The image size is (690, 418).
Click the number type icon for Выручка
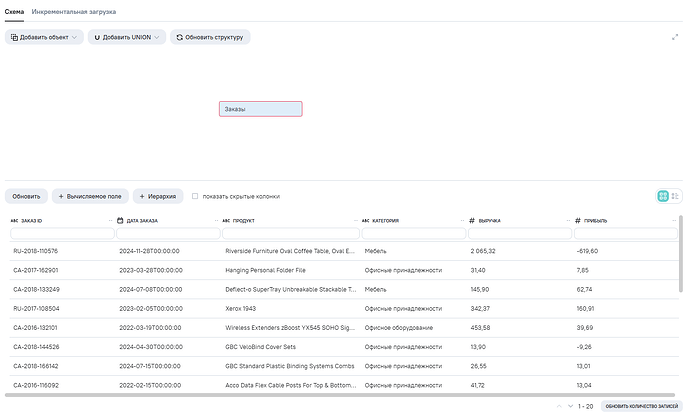tap(471, 220)
